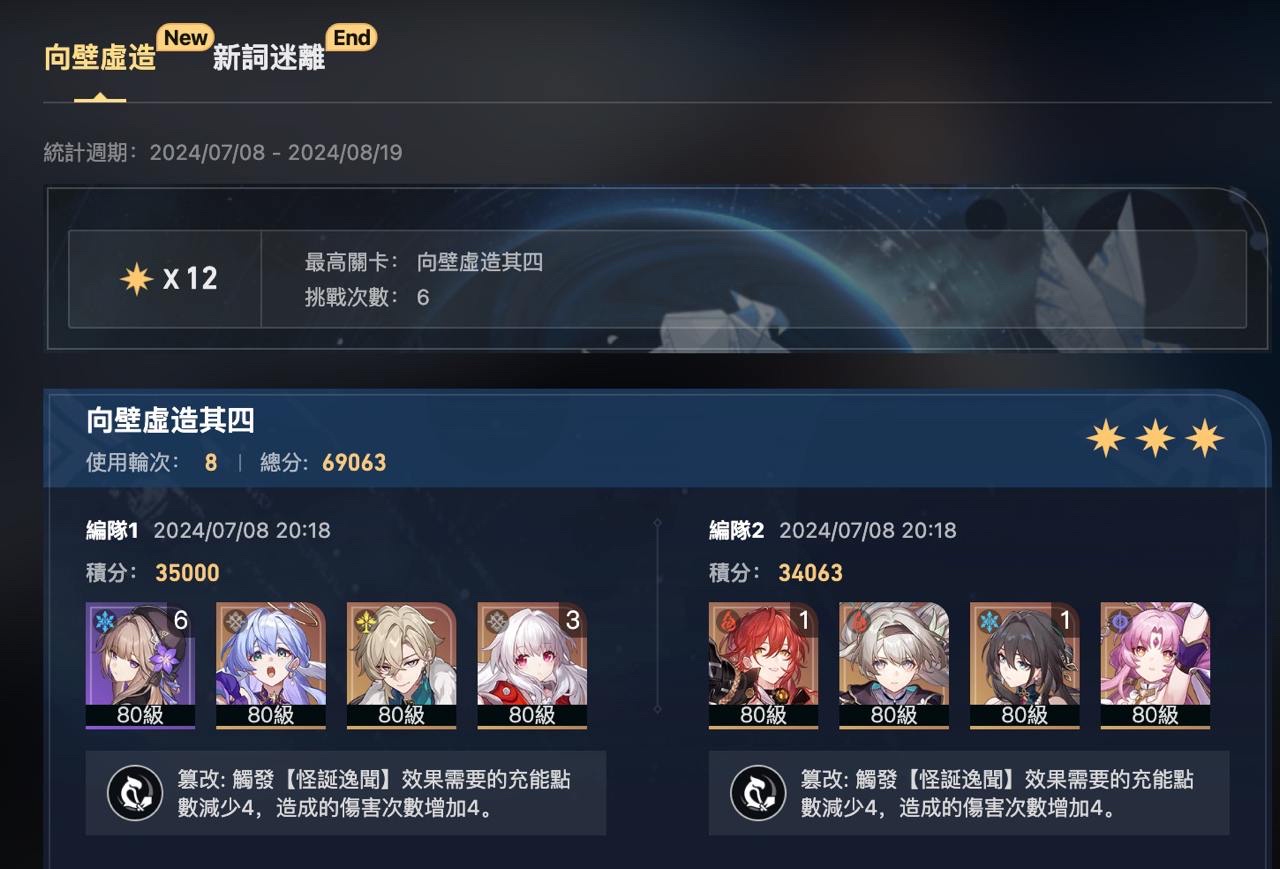The height and width of the screenshot is (869, 1280).
Task: Select the red-haired Fire character in Team 2
Action: pyautogui.click(x=764, y=665)
